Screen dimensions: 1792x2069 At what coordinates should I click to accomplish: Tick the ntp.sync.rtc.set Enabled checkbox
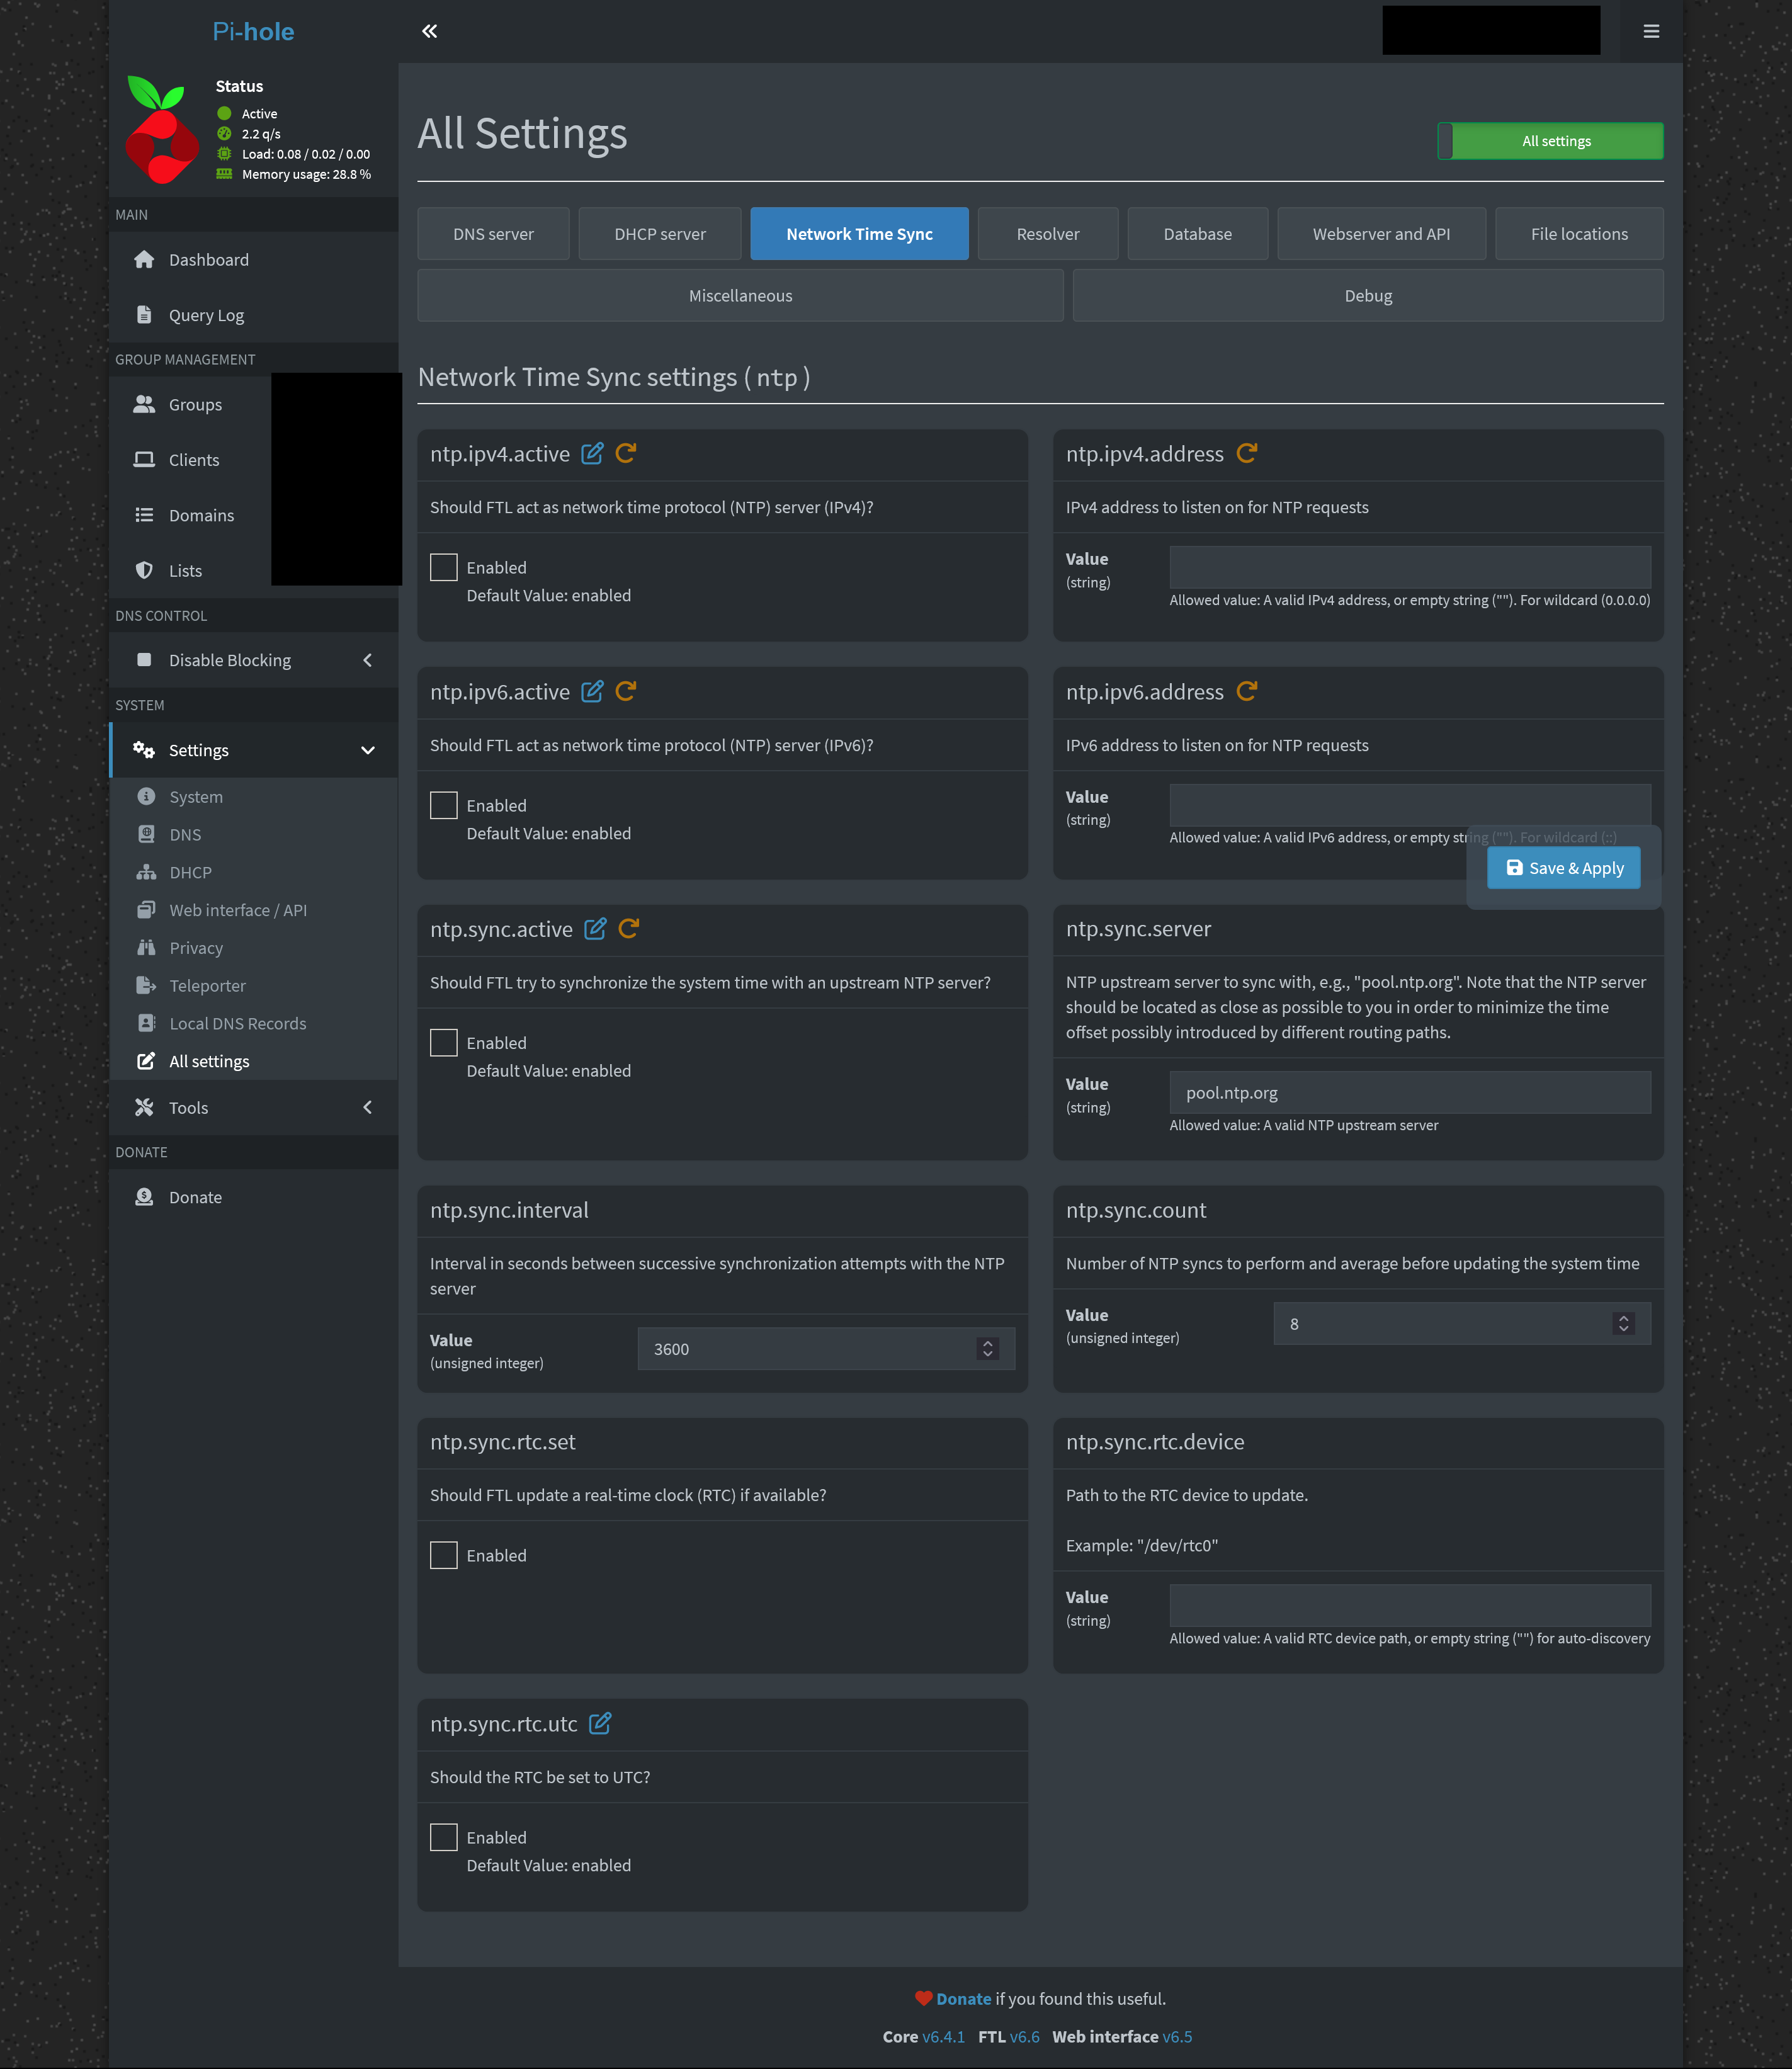(443, 1555)
